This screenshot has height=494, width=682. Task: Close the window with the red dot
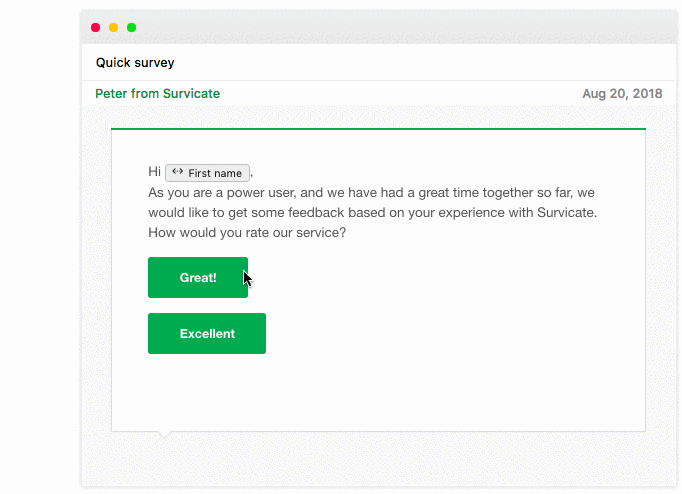(96, 28)
